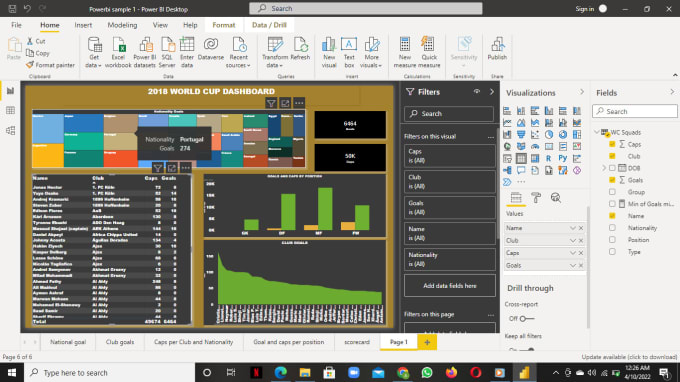Open Model view in left sidebar
Viewport: 680px width, 382px height.
tap(10, 130)
